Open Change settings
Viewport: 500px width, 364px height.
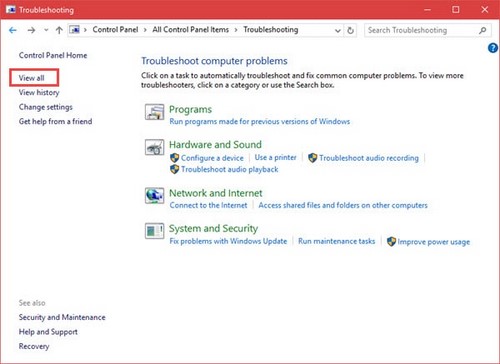[x=46, y=107]
